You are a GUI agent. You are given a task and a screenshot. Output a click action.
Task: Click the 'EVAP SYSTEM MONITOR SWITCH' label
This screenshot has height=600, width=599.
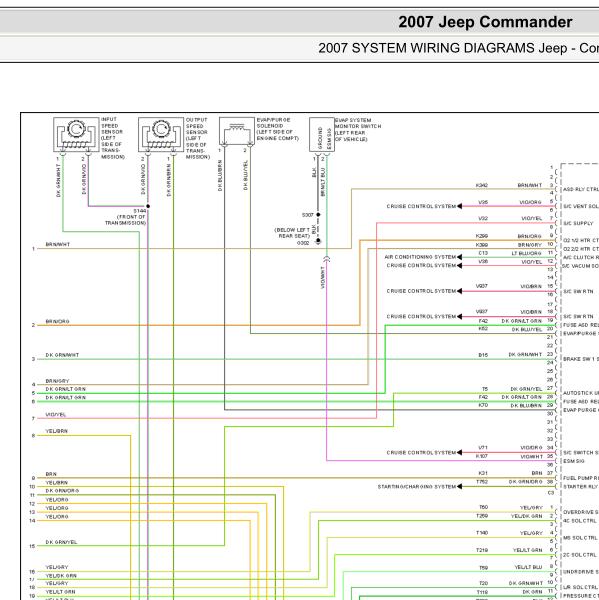[x=358, y=130]
